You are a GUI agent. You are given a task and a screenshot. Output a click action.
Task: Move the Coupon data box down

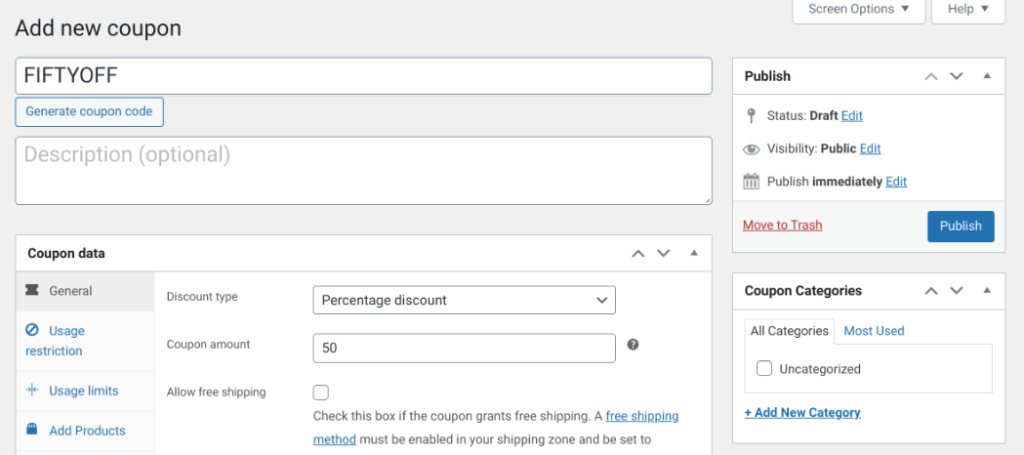click(x=664, y=253)
